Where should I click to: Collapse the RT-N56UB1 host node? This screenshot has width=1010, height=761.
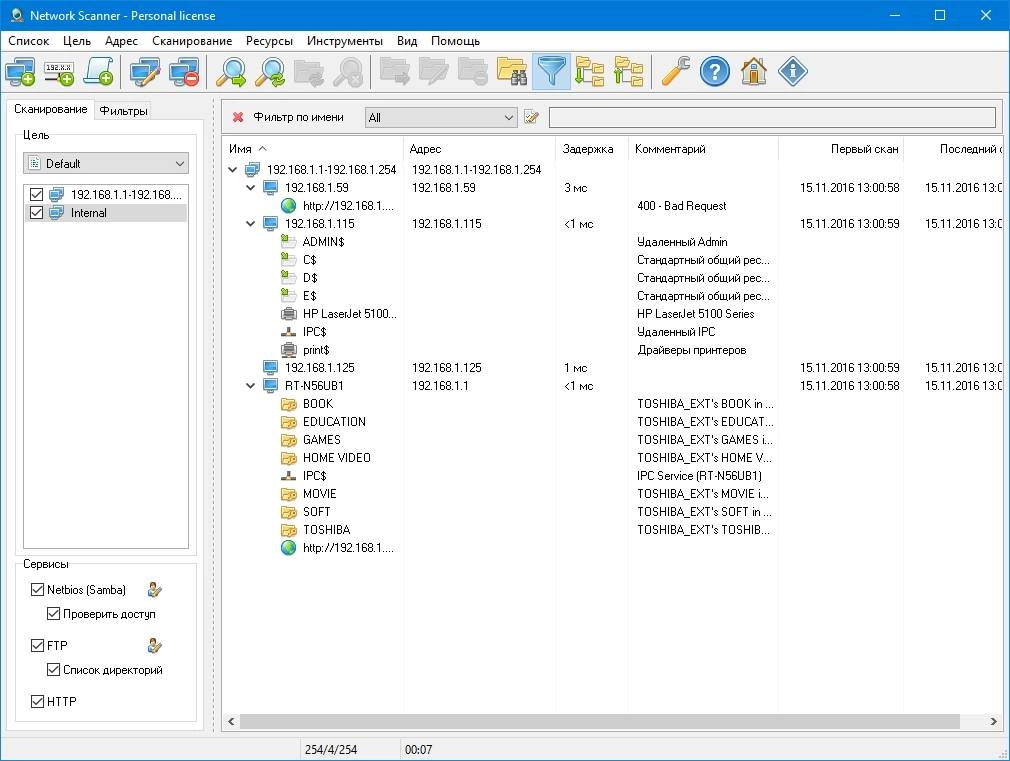(251, 386)
